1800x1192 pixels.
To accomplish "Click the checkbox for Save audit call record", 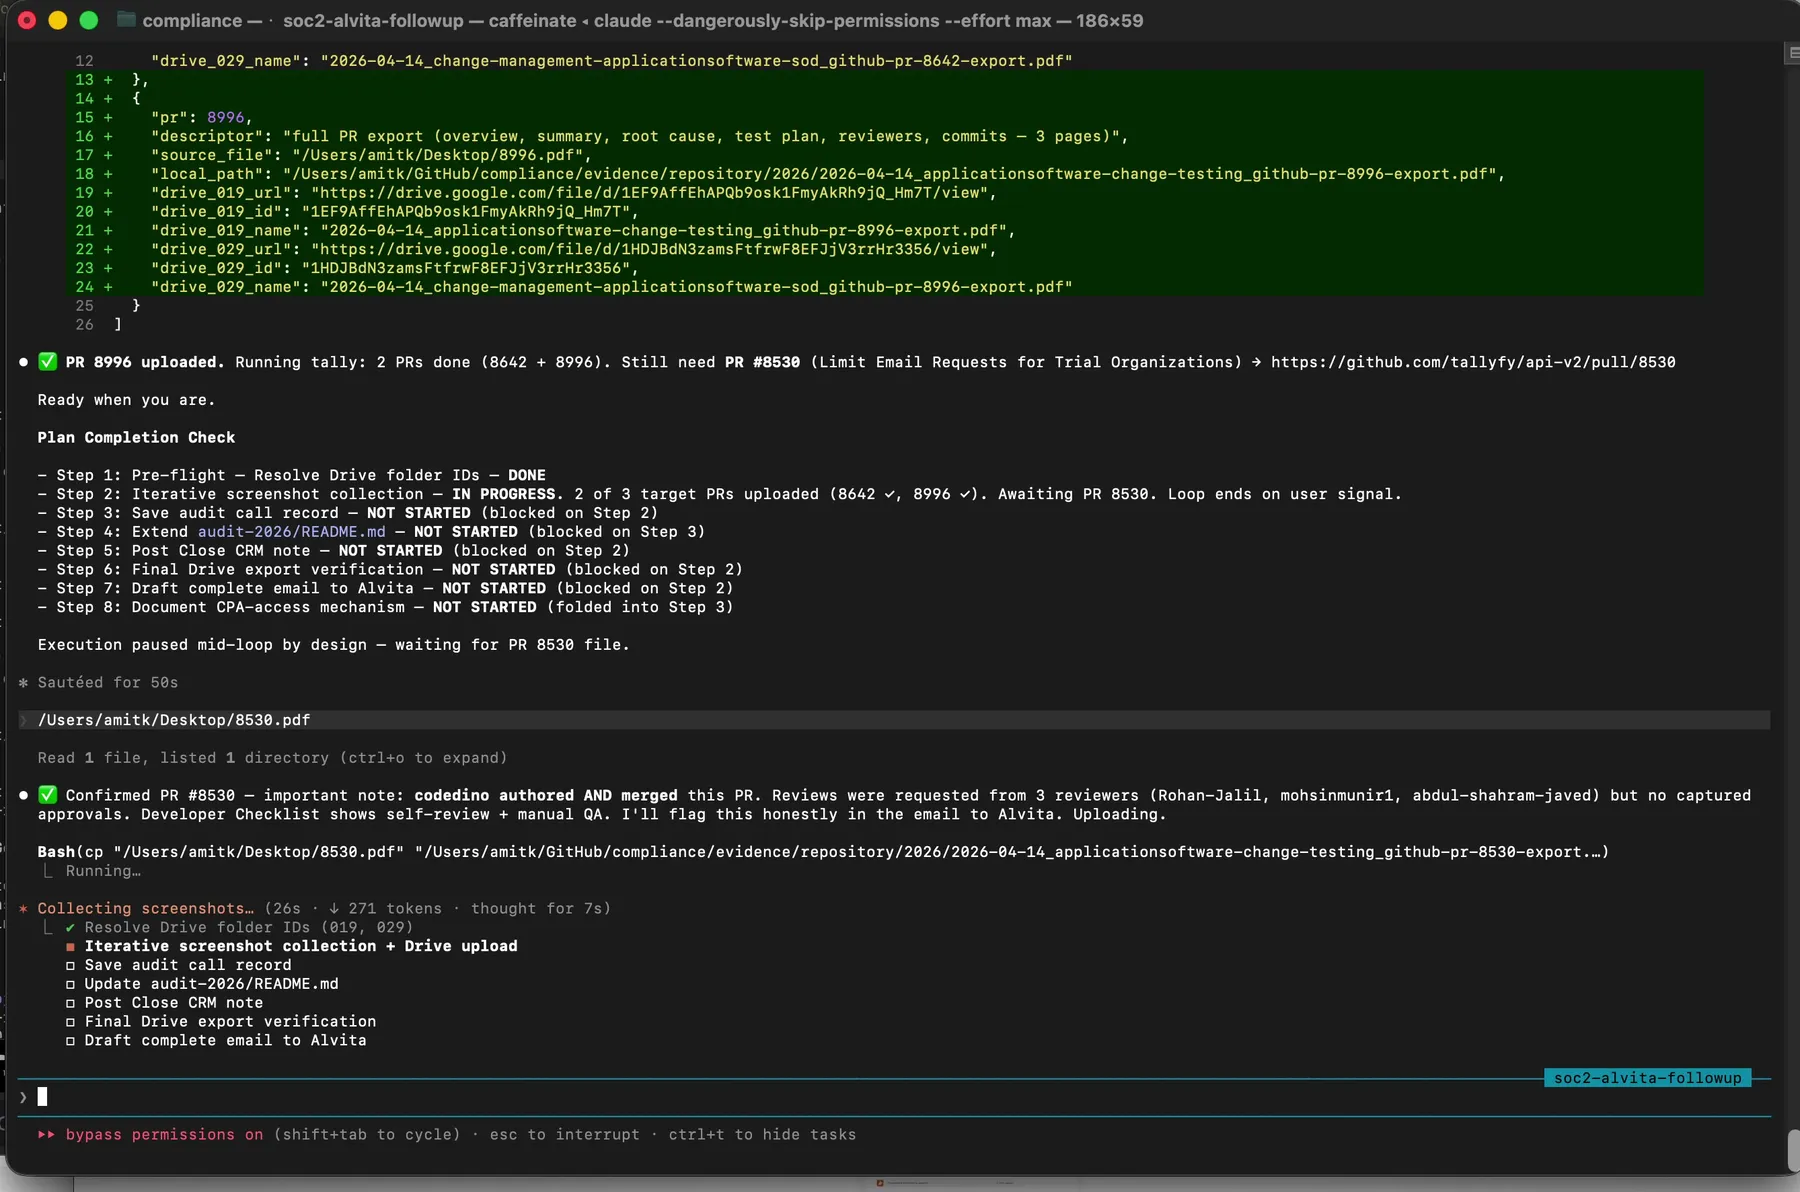I will [70, 966].
